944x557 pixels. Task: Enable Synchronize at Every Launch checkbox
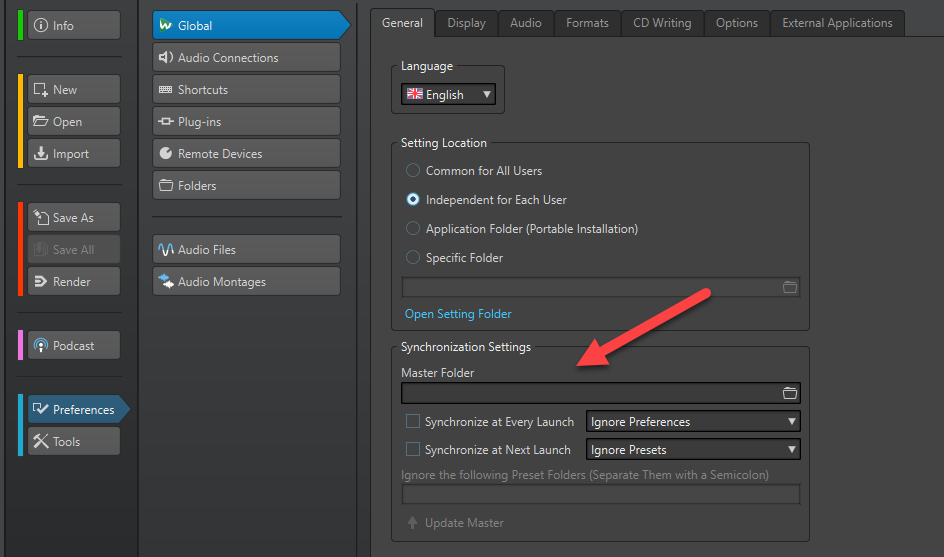tap(413, 422)
